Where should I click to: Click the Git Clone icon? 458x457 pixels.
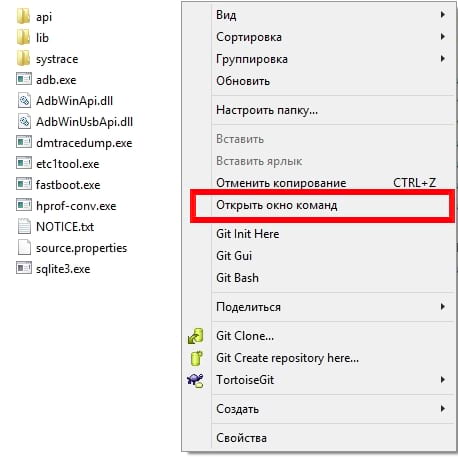[x=195, y=336]
